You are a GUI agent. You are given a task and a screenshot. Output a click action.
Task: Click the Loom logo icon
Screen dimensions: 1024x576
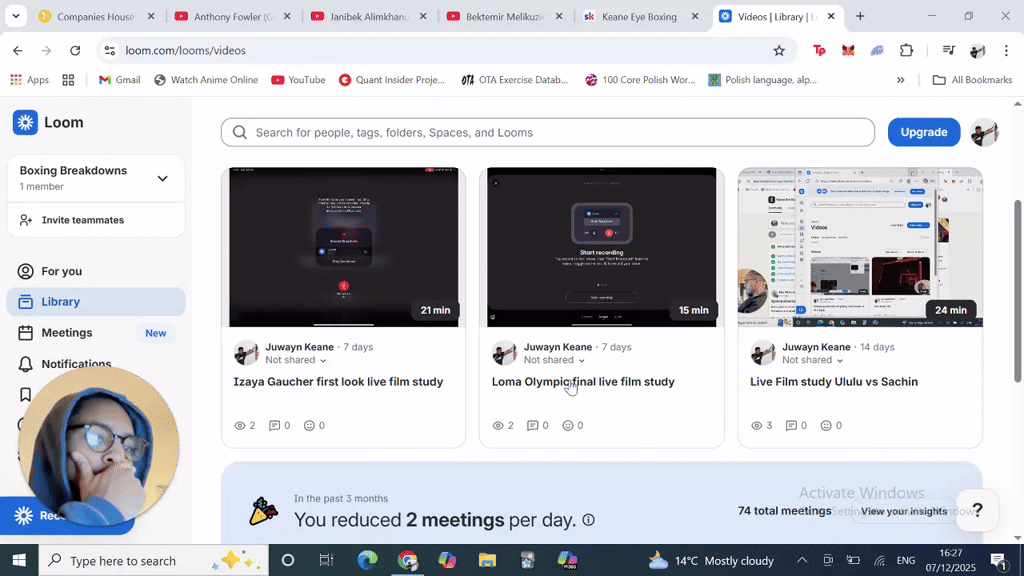point(25,122)
